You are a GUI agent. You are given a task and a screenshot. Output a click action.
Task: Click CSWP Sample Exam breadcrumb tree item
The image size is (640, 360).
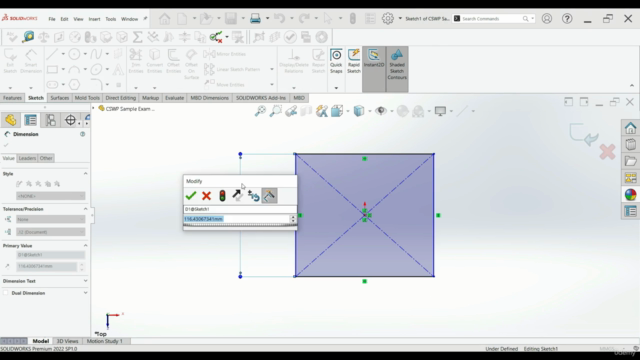(126, 109)
